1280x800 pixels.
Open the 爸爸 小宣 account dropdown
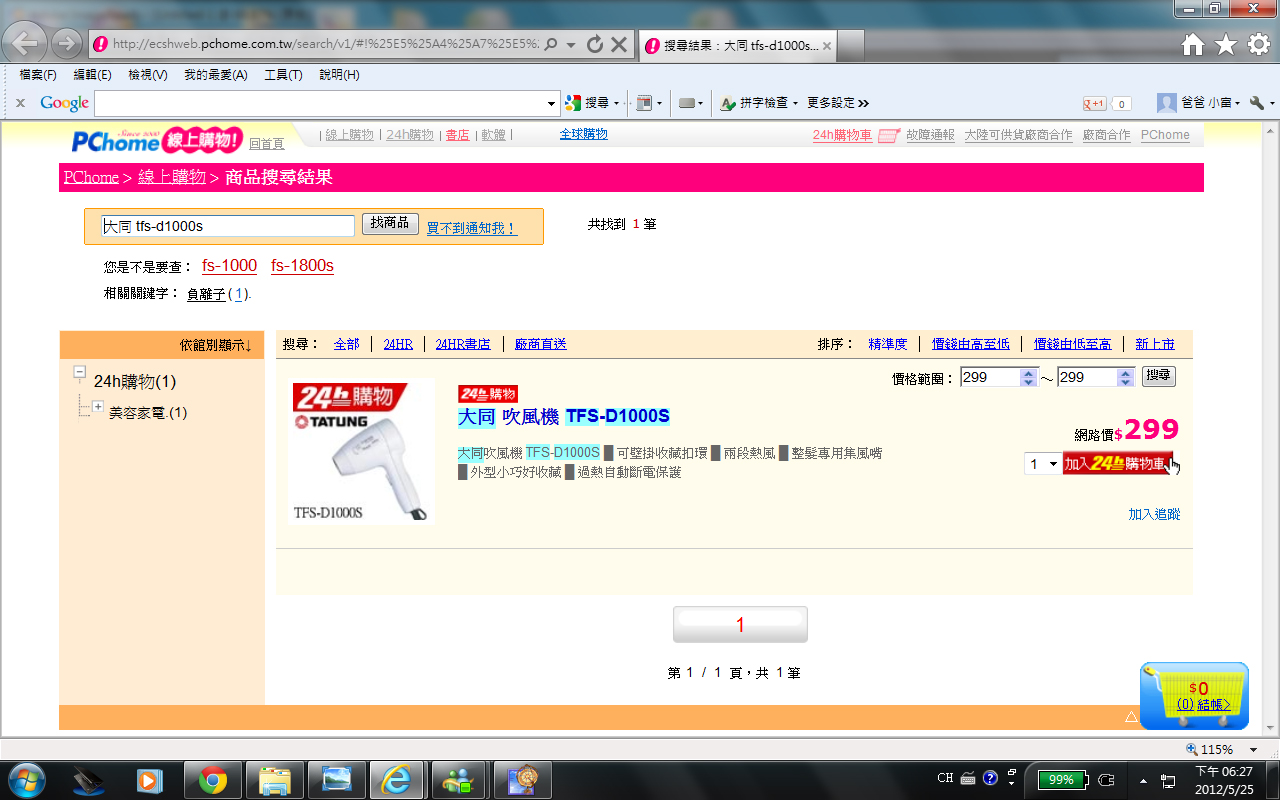[x=1199, y=103]
